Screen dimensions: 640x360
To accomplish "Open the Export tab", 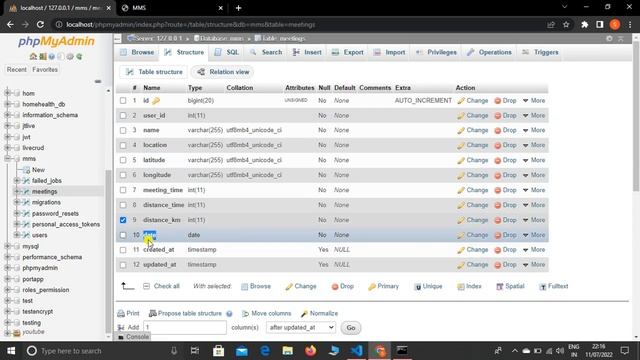I will pyautogui.click(x=348, y=52).
